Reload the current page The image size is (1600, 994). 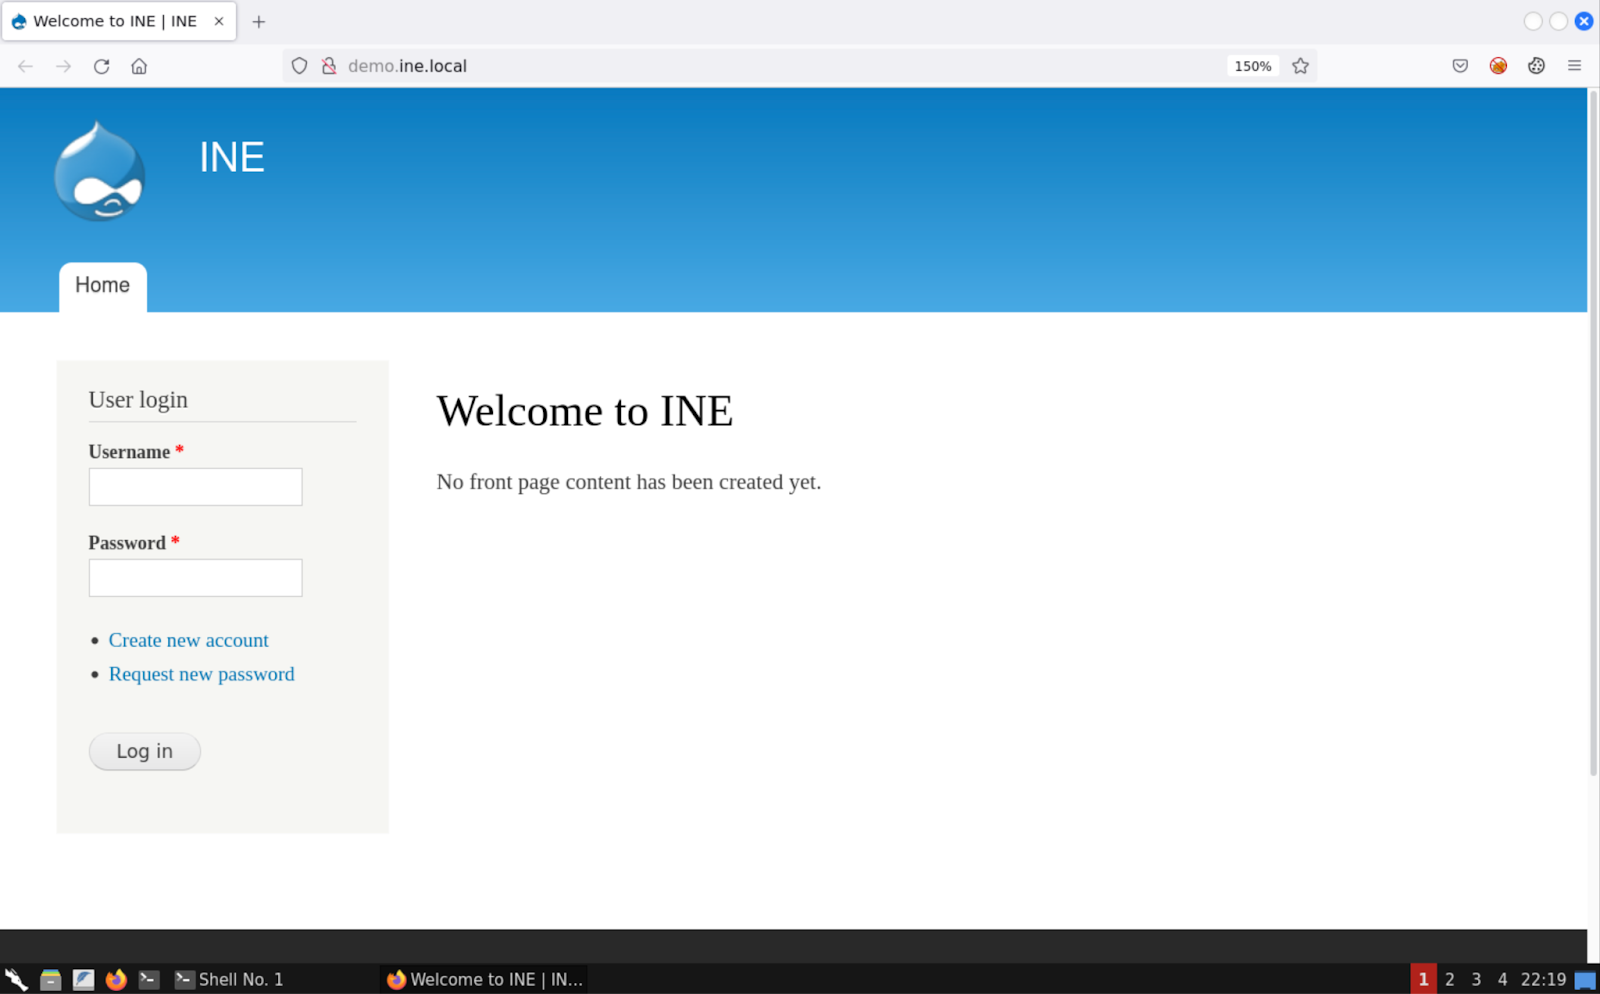point(101,66)
